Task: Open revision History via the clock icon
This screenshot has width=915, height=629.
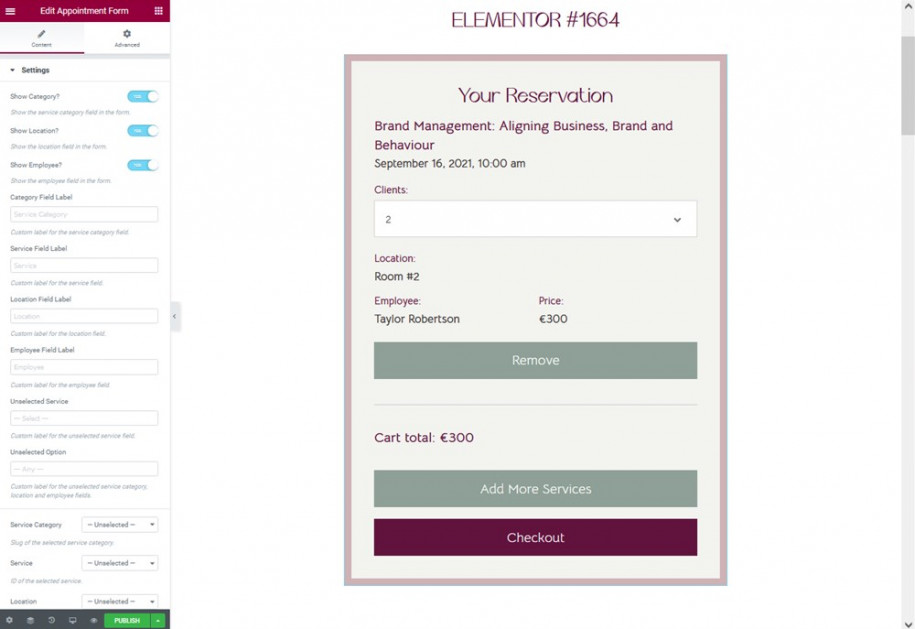Action: [53, 620]
